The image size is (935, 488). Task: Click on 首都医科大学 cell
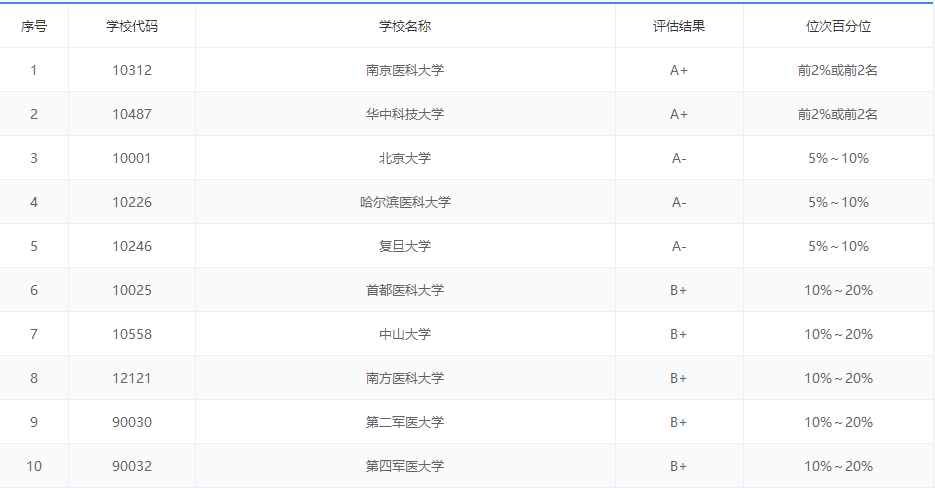(x=405, y=290)
